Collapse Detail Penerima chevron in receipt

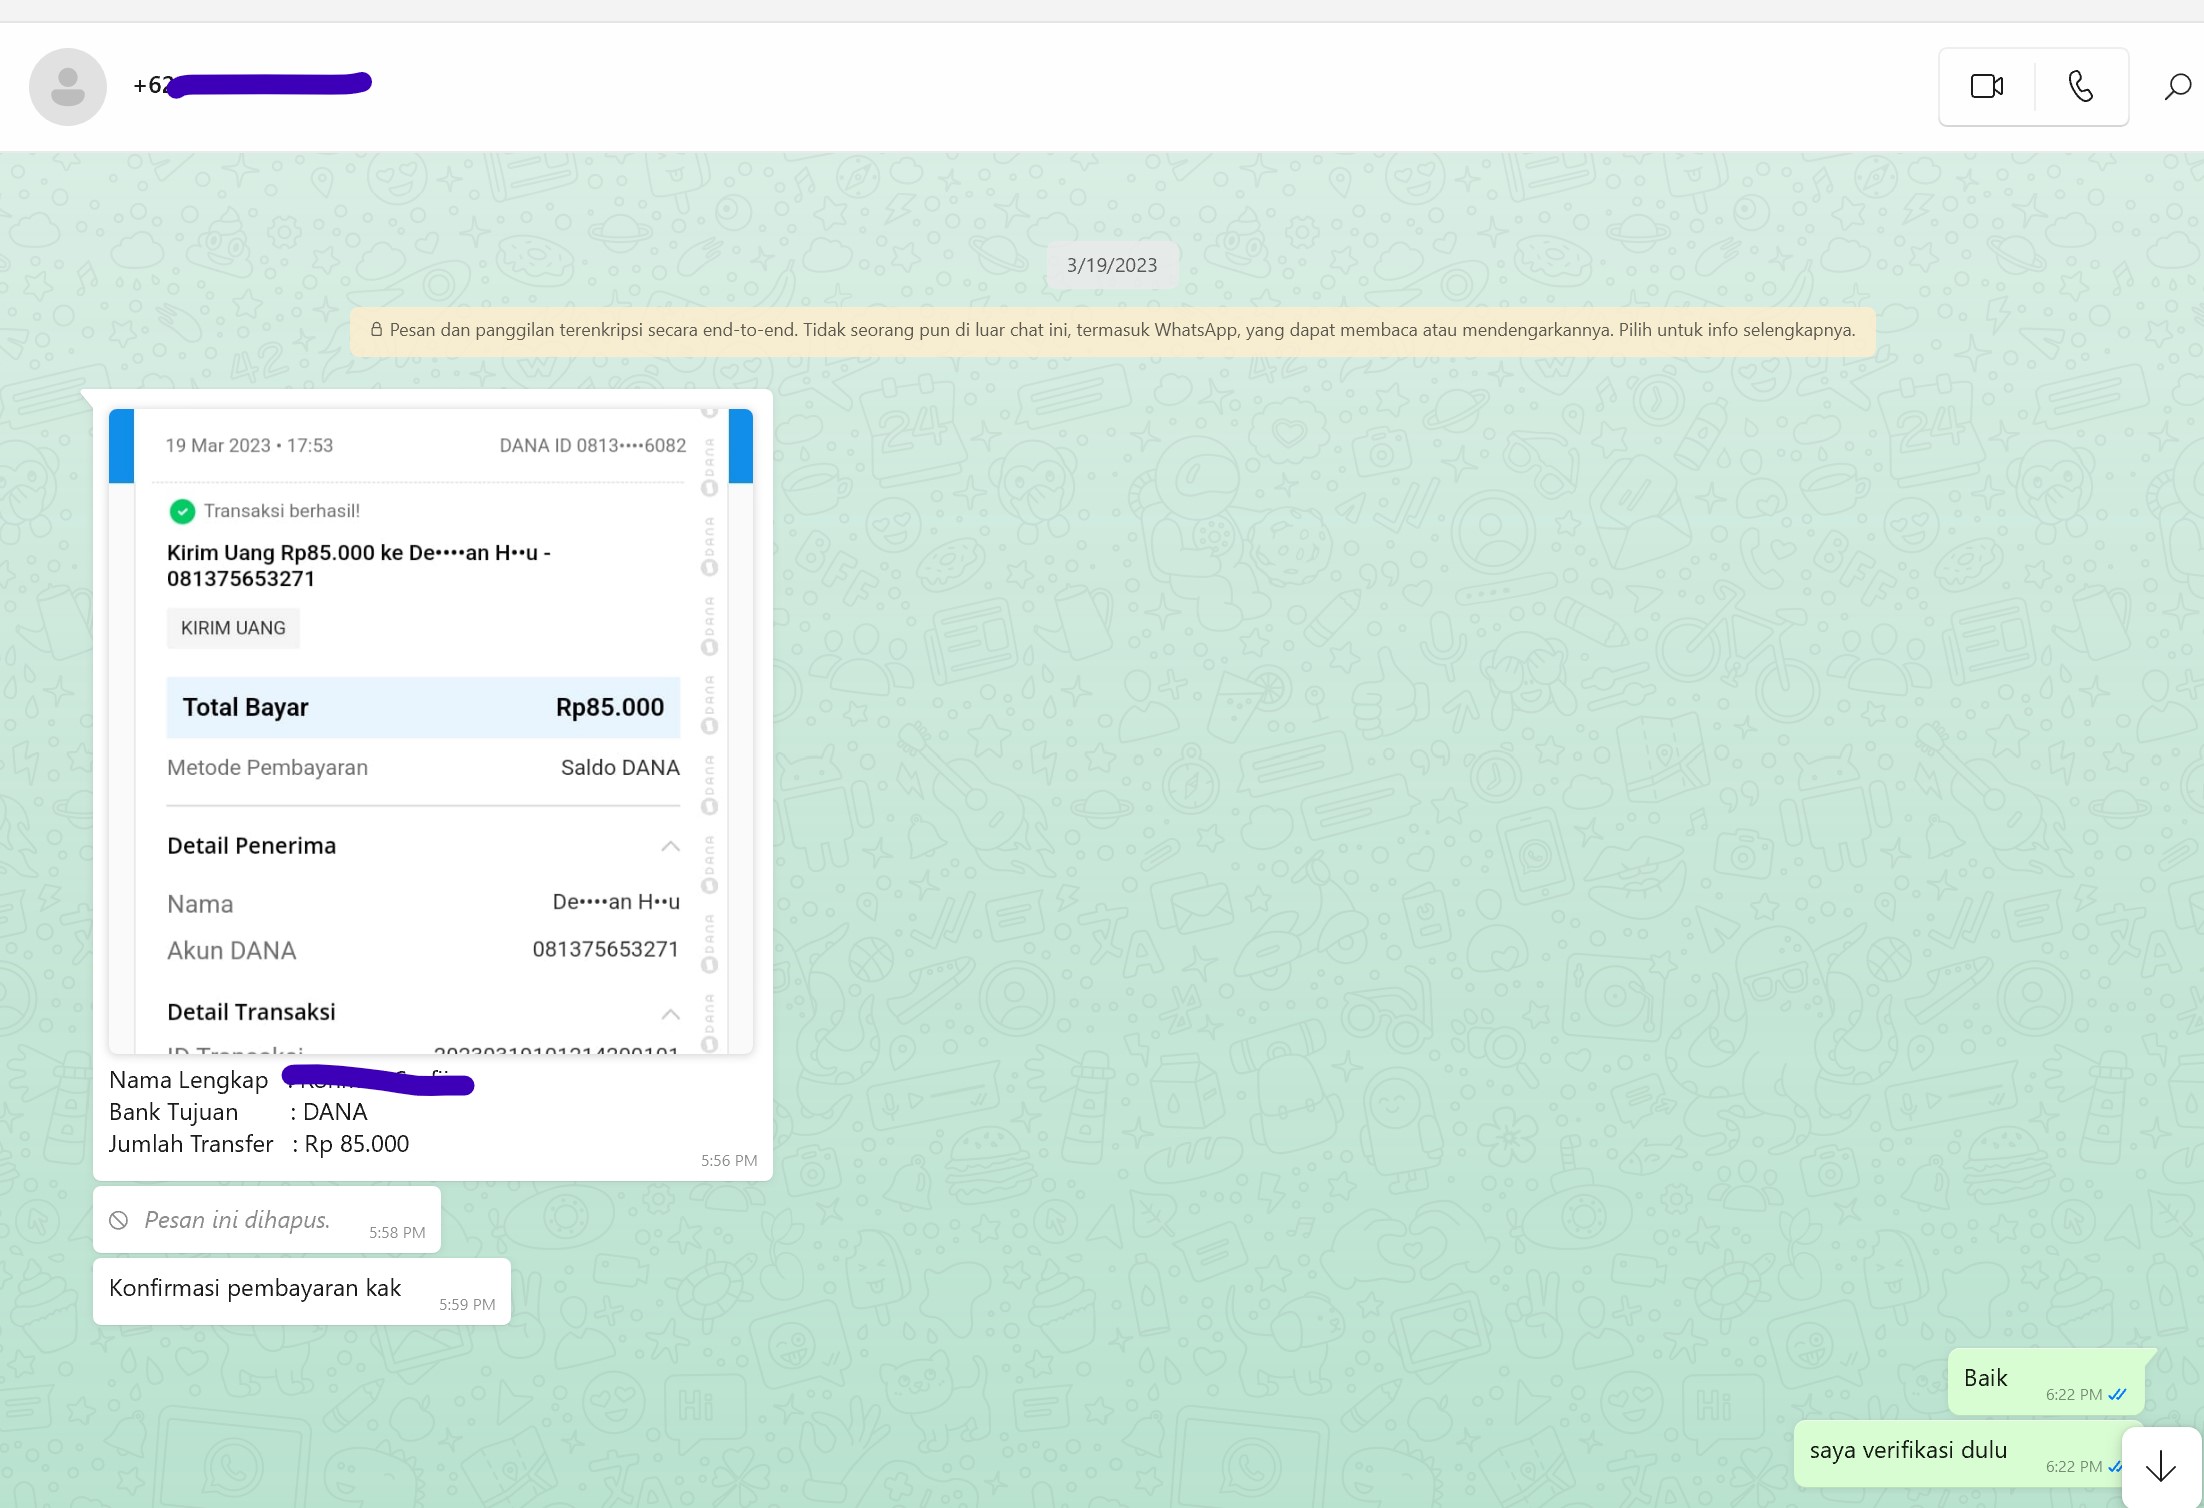pos(670,847)
